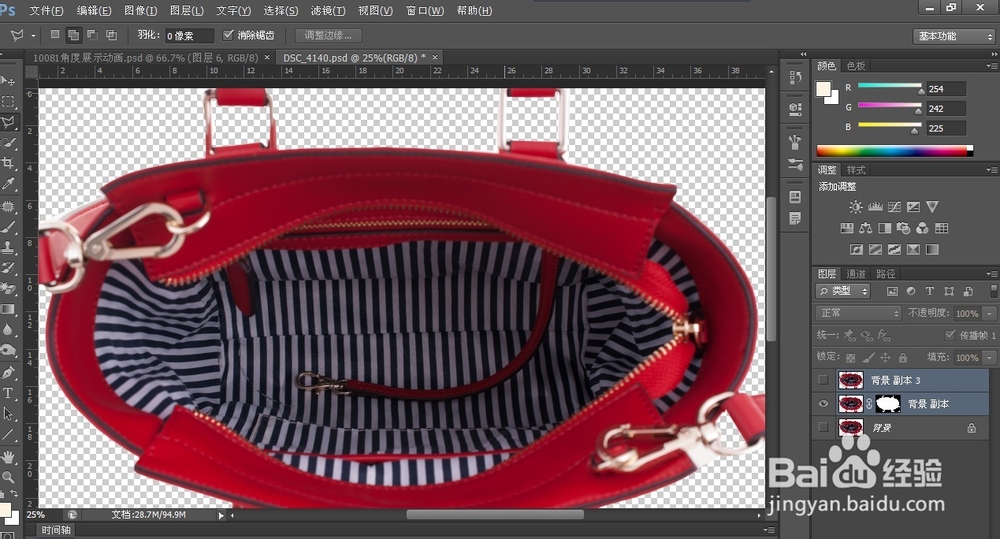The image size is (1000, 539).
Task: Open the tool preset picker arrow
Action: point(33,36)
